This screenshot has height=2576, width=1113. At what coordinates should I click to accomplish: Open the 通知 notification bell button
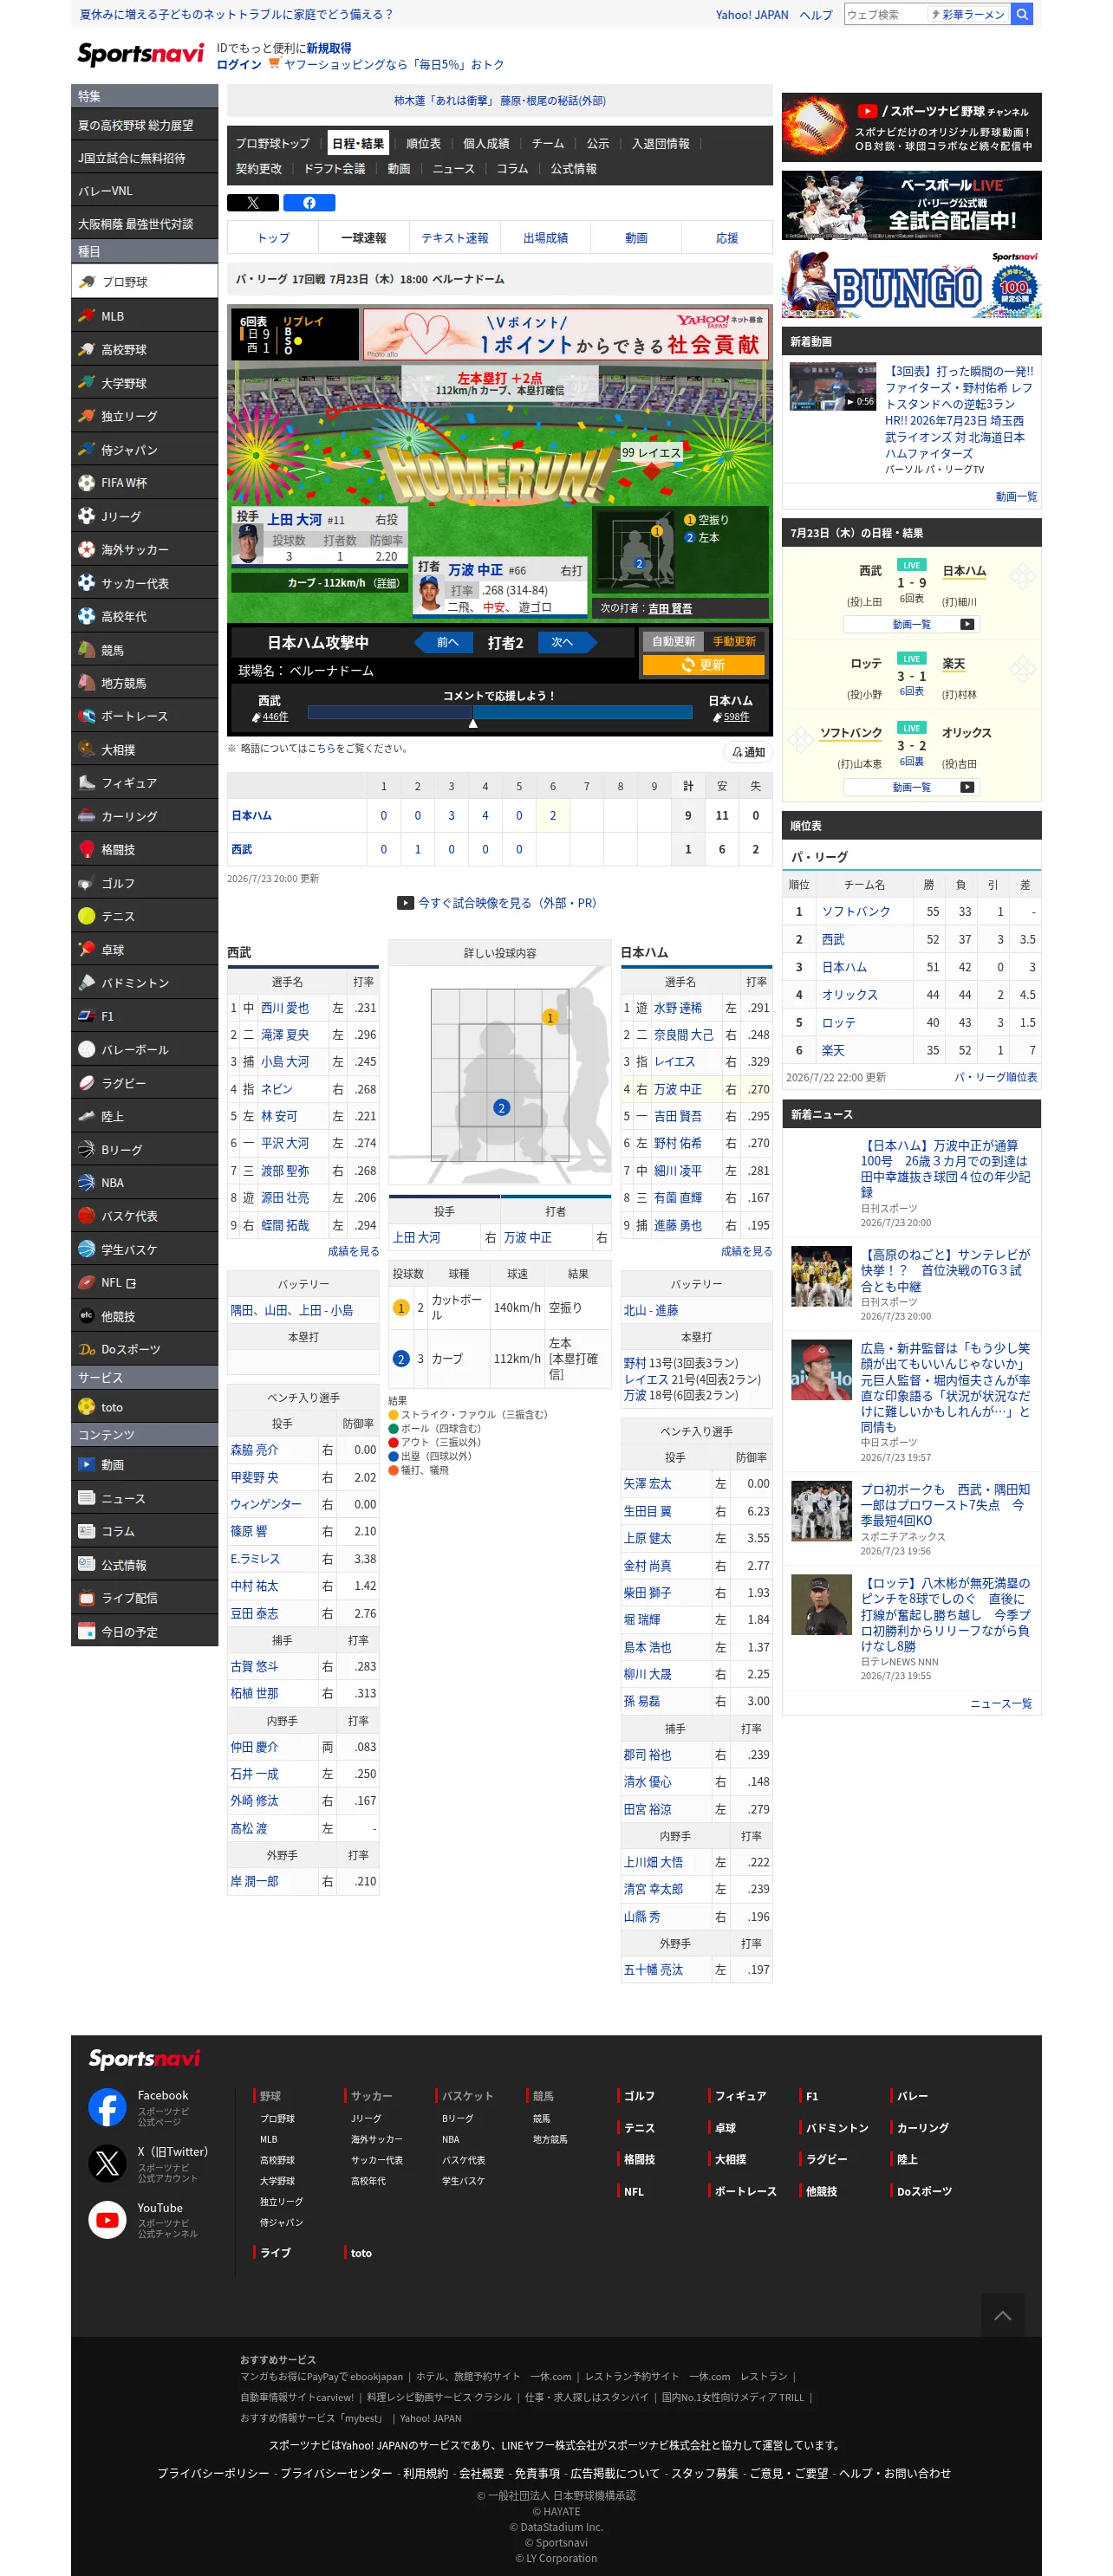point(747,752)
